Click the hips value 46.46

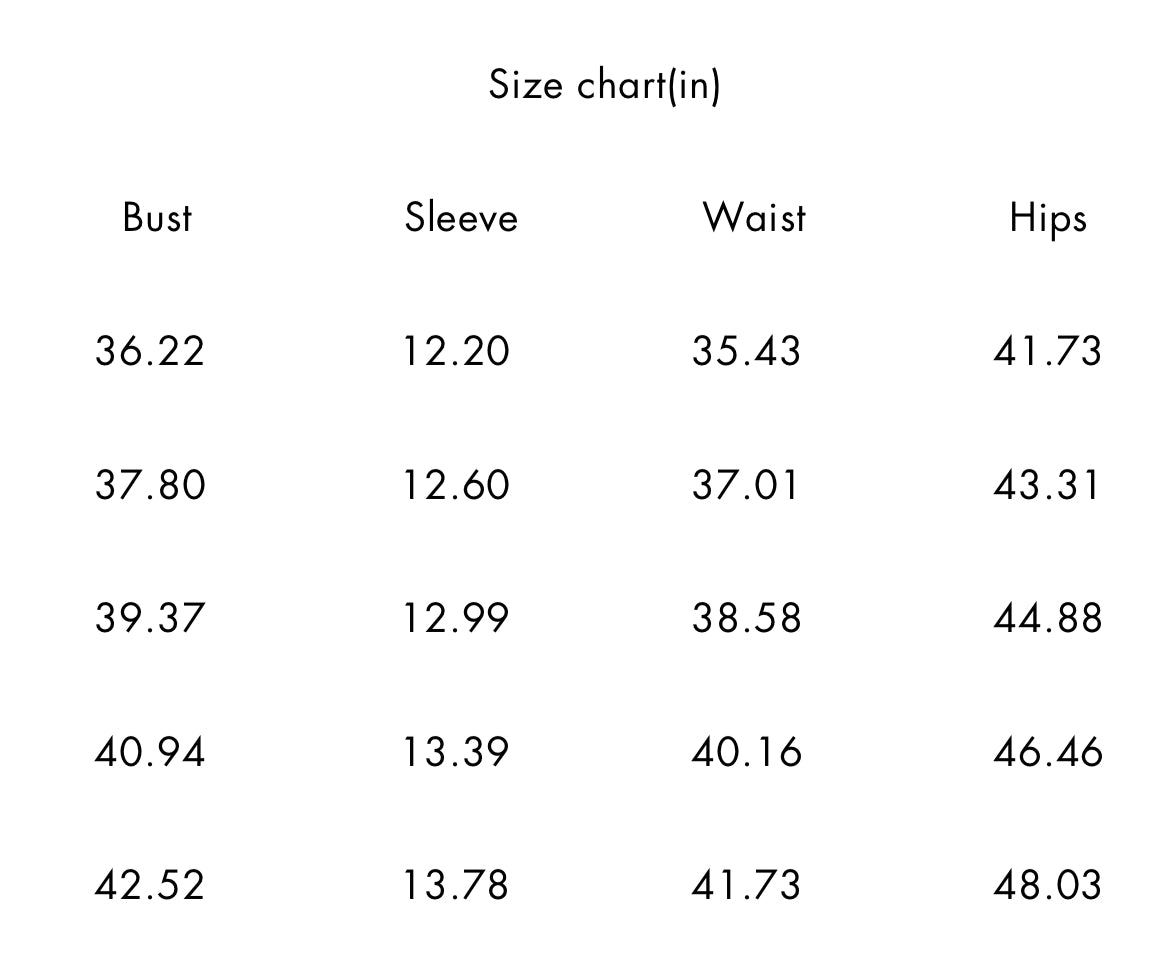1048,752
